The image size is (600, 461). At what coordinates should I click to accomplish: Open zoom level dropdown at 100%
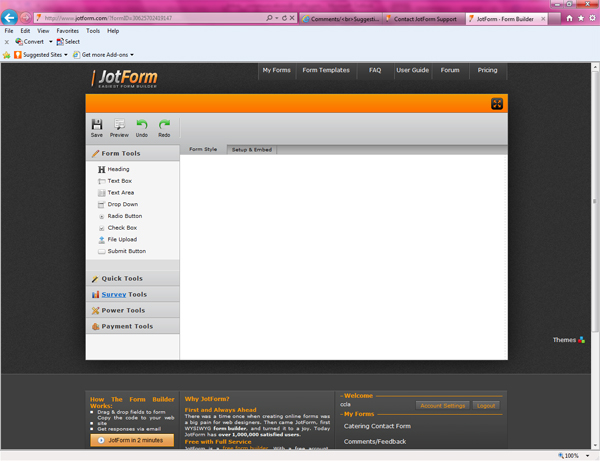point(587,456)
